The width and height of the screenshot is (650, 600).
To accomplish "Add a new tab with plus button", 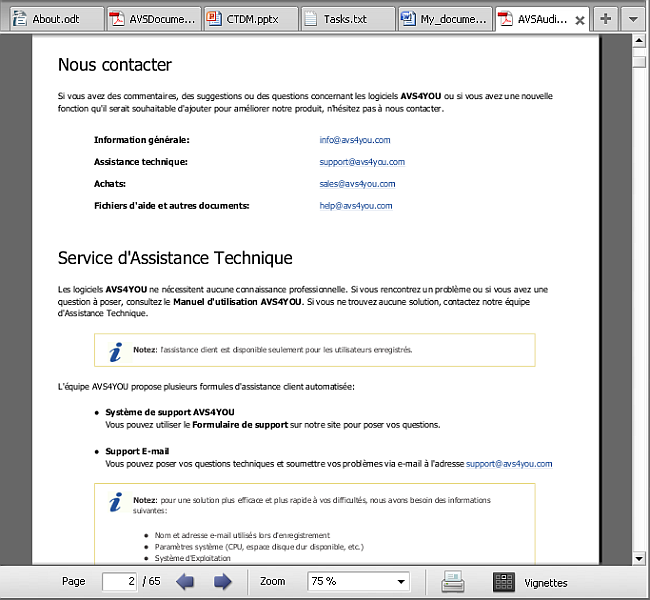I will [606, 19].
